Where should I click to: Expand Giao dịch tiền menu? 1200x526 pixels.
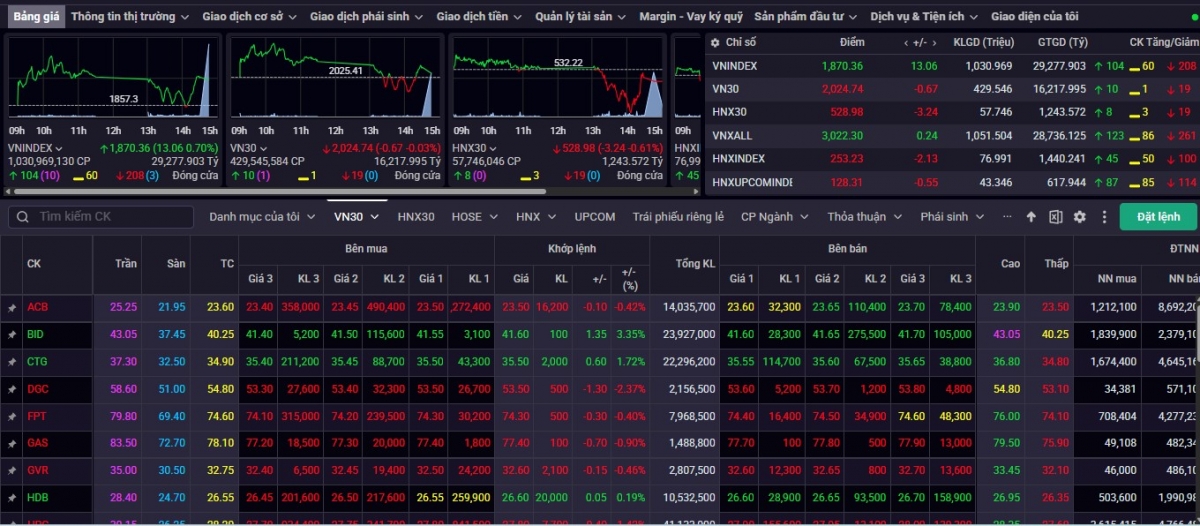479,17
